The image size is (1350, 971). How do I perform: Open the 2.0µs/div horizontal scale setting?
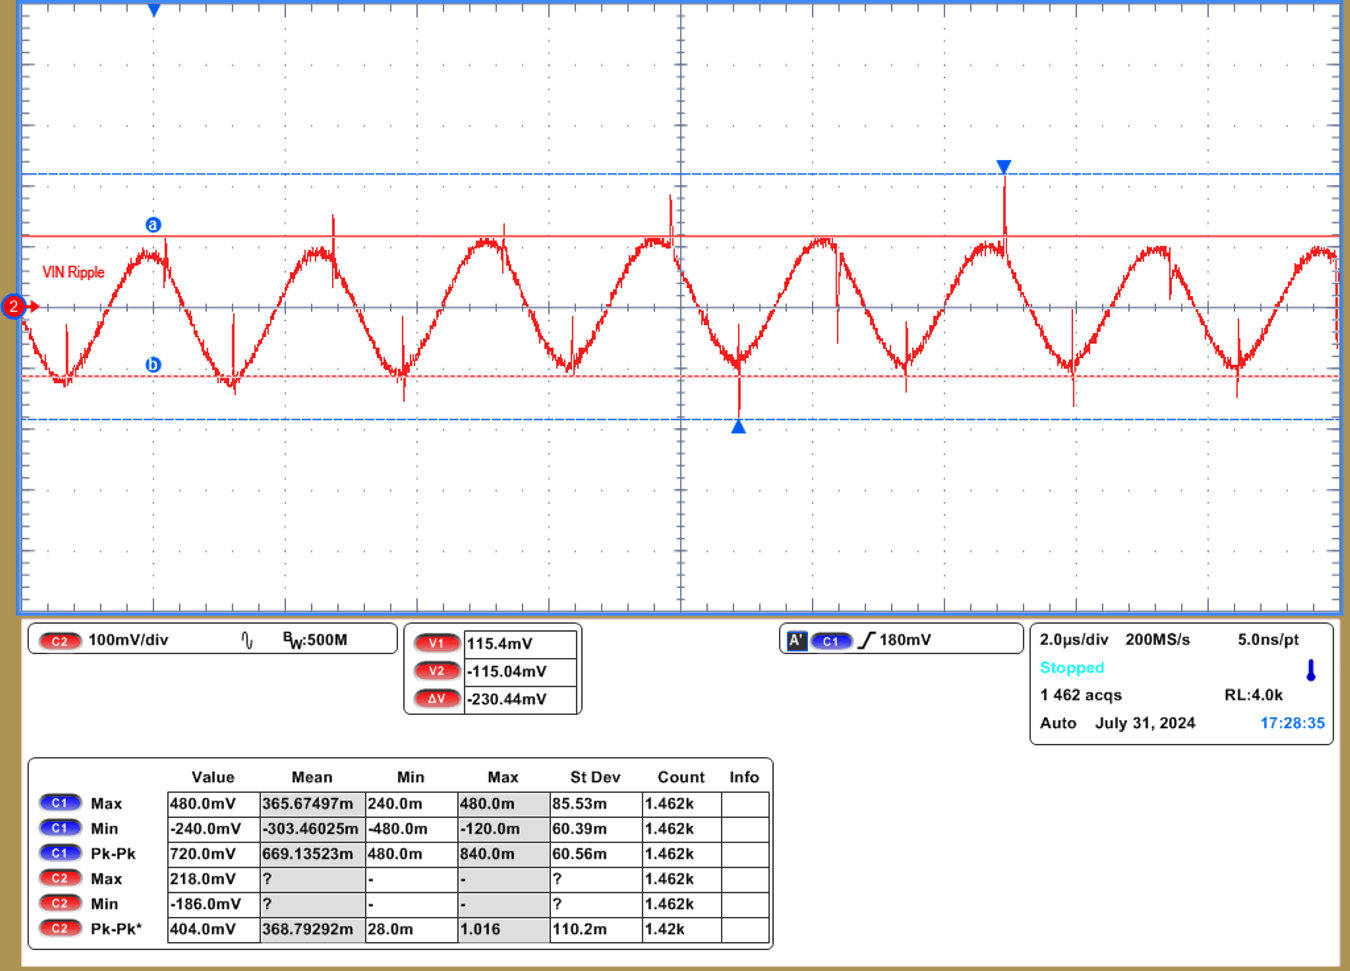click(x=1073, y=639)
